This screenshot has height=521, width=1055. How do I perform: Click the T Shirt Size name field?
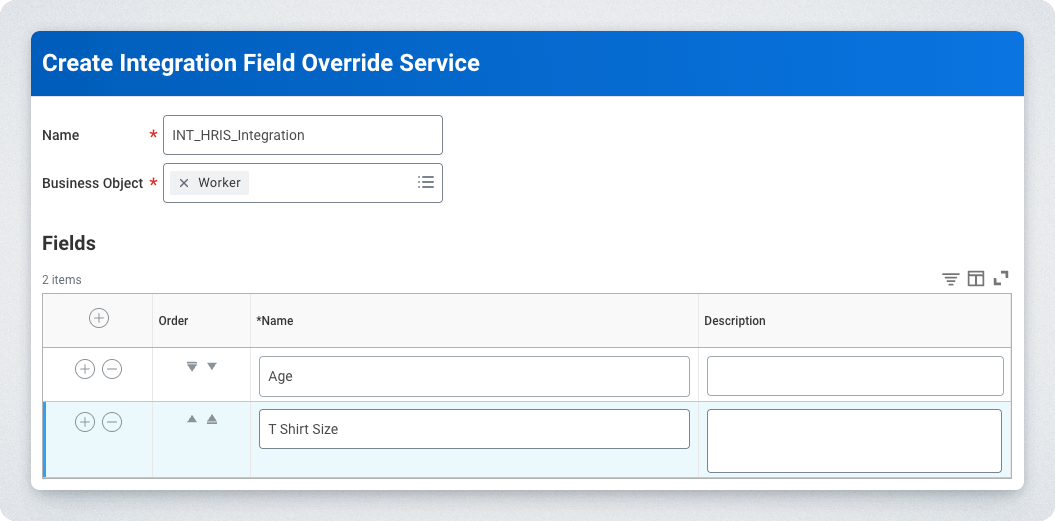[474, 429]
